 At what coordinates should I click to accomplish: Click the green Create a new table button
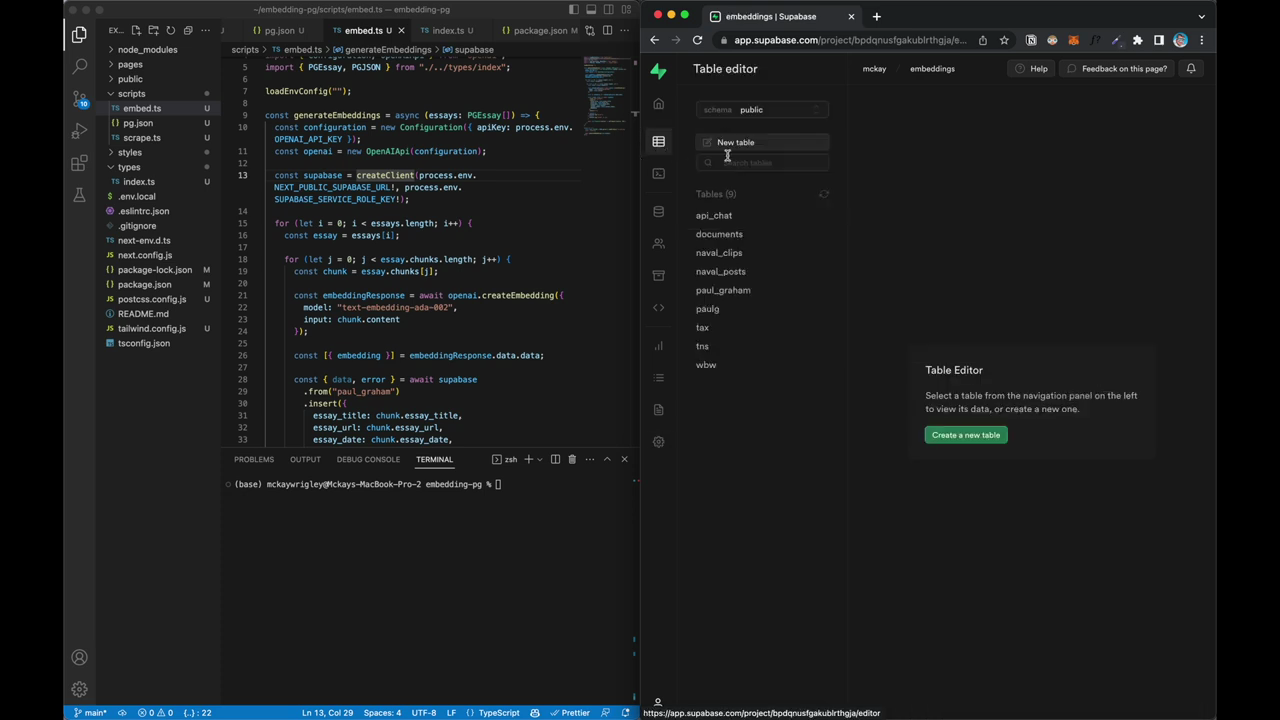tap(966, 435)
